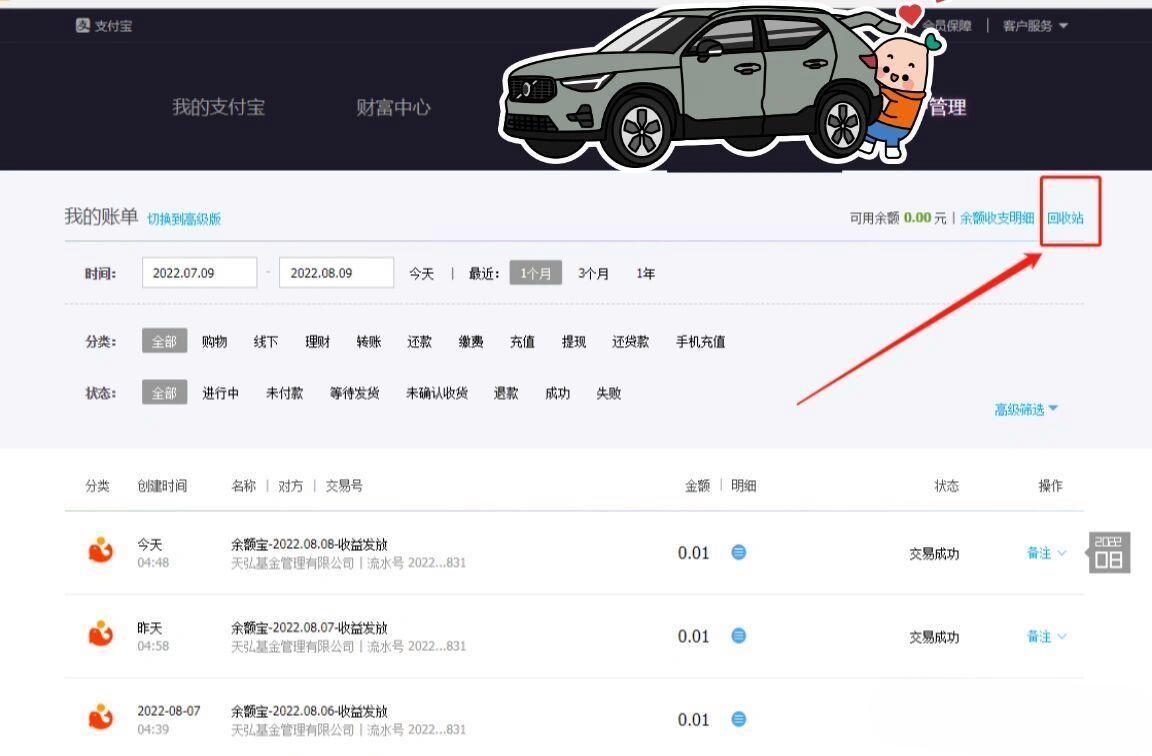Click the 明细 column header

(744, 486)
